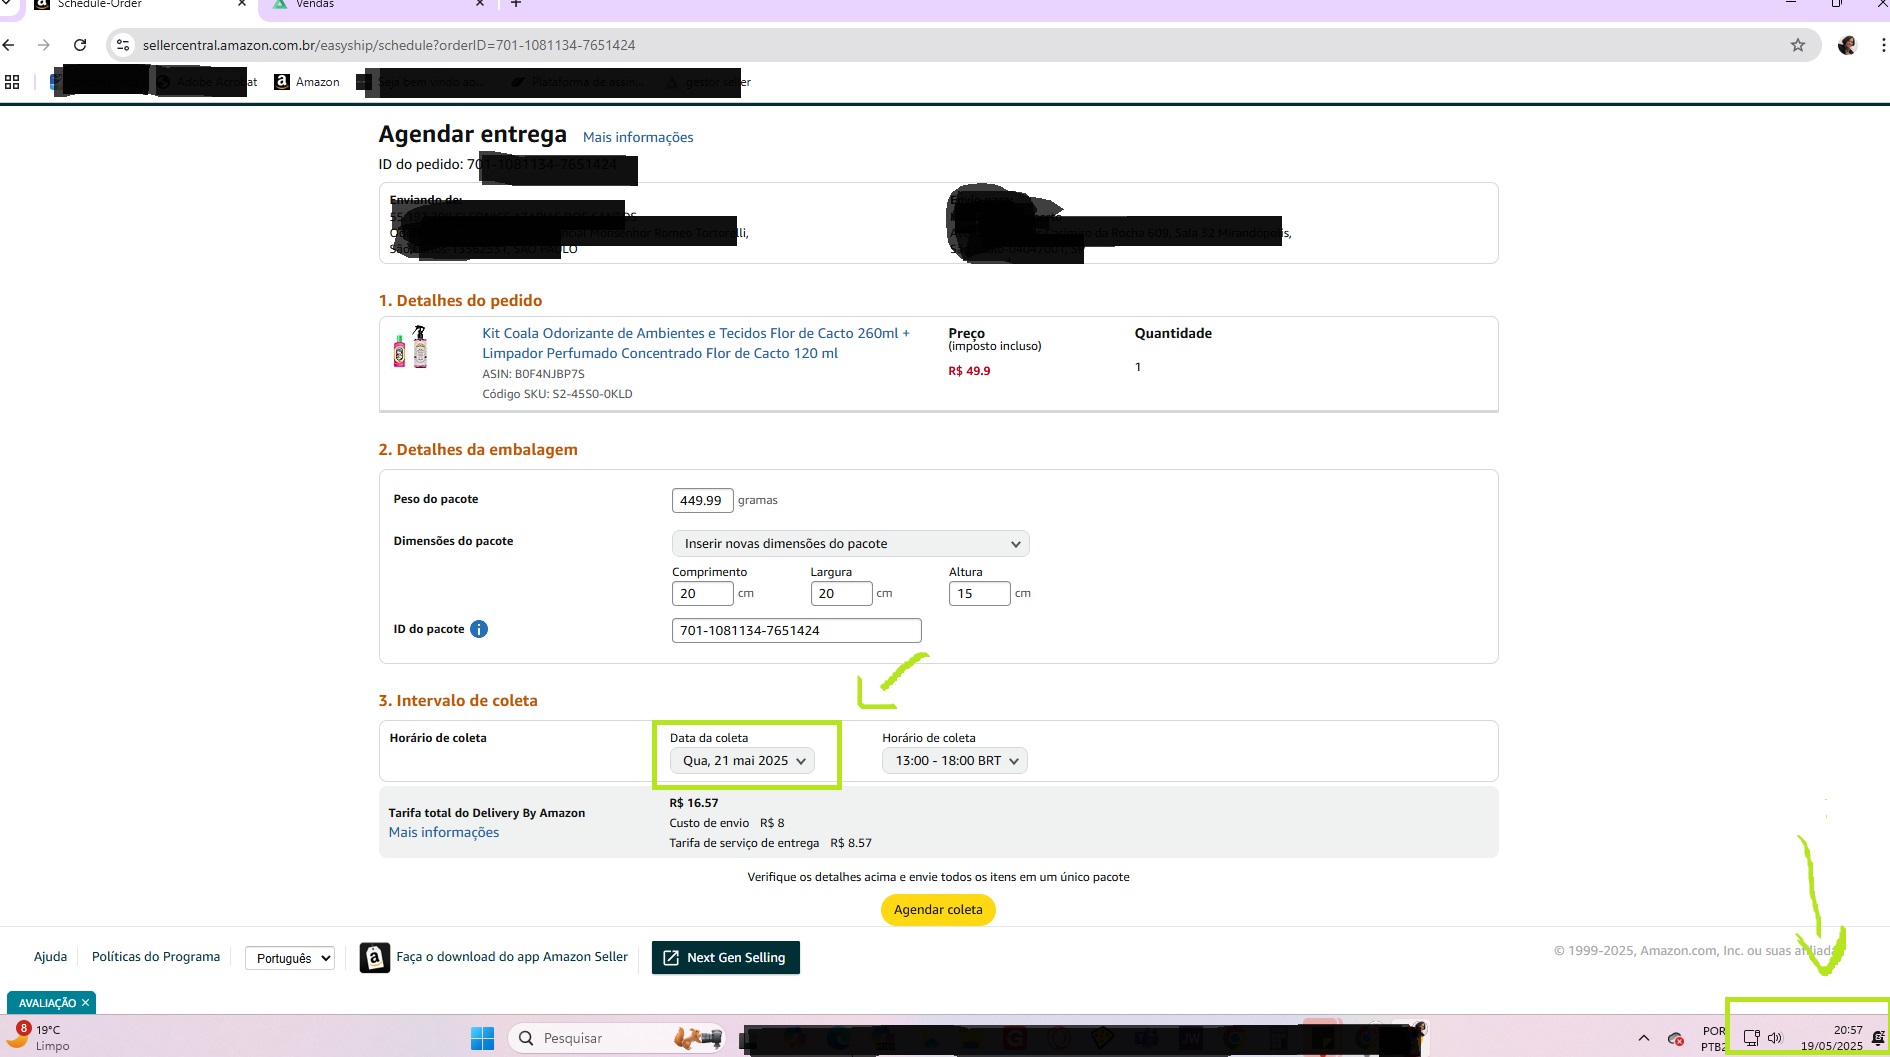This screenshot has width=1890, height=1057.
Task: Change language with the Português dropdown
Action: point(290,958)
